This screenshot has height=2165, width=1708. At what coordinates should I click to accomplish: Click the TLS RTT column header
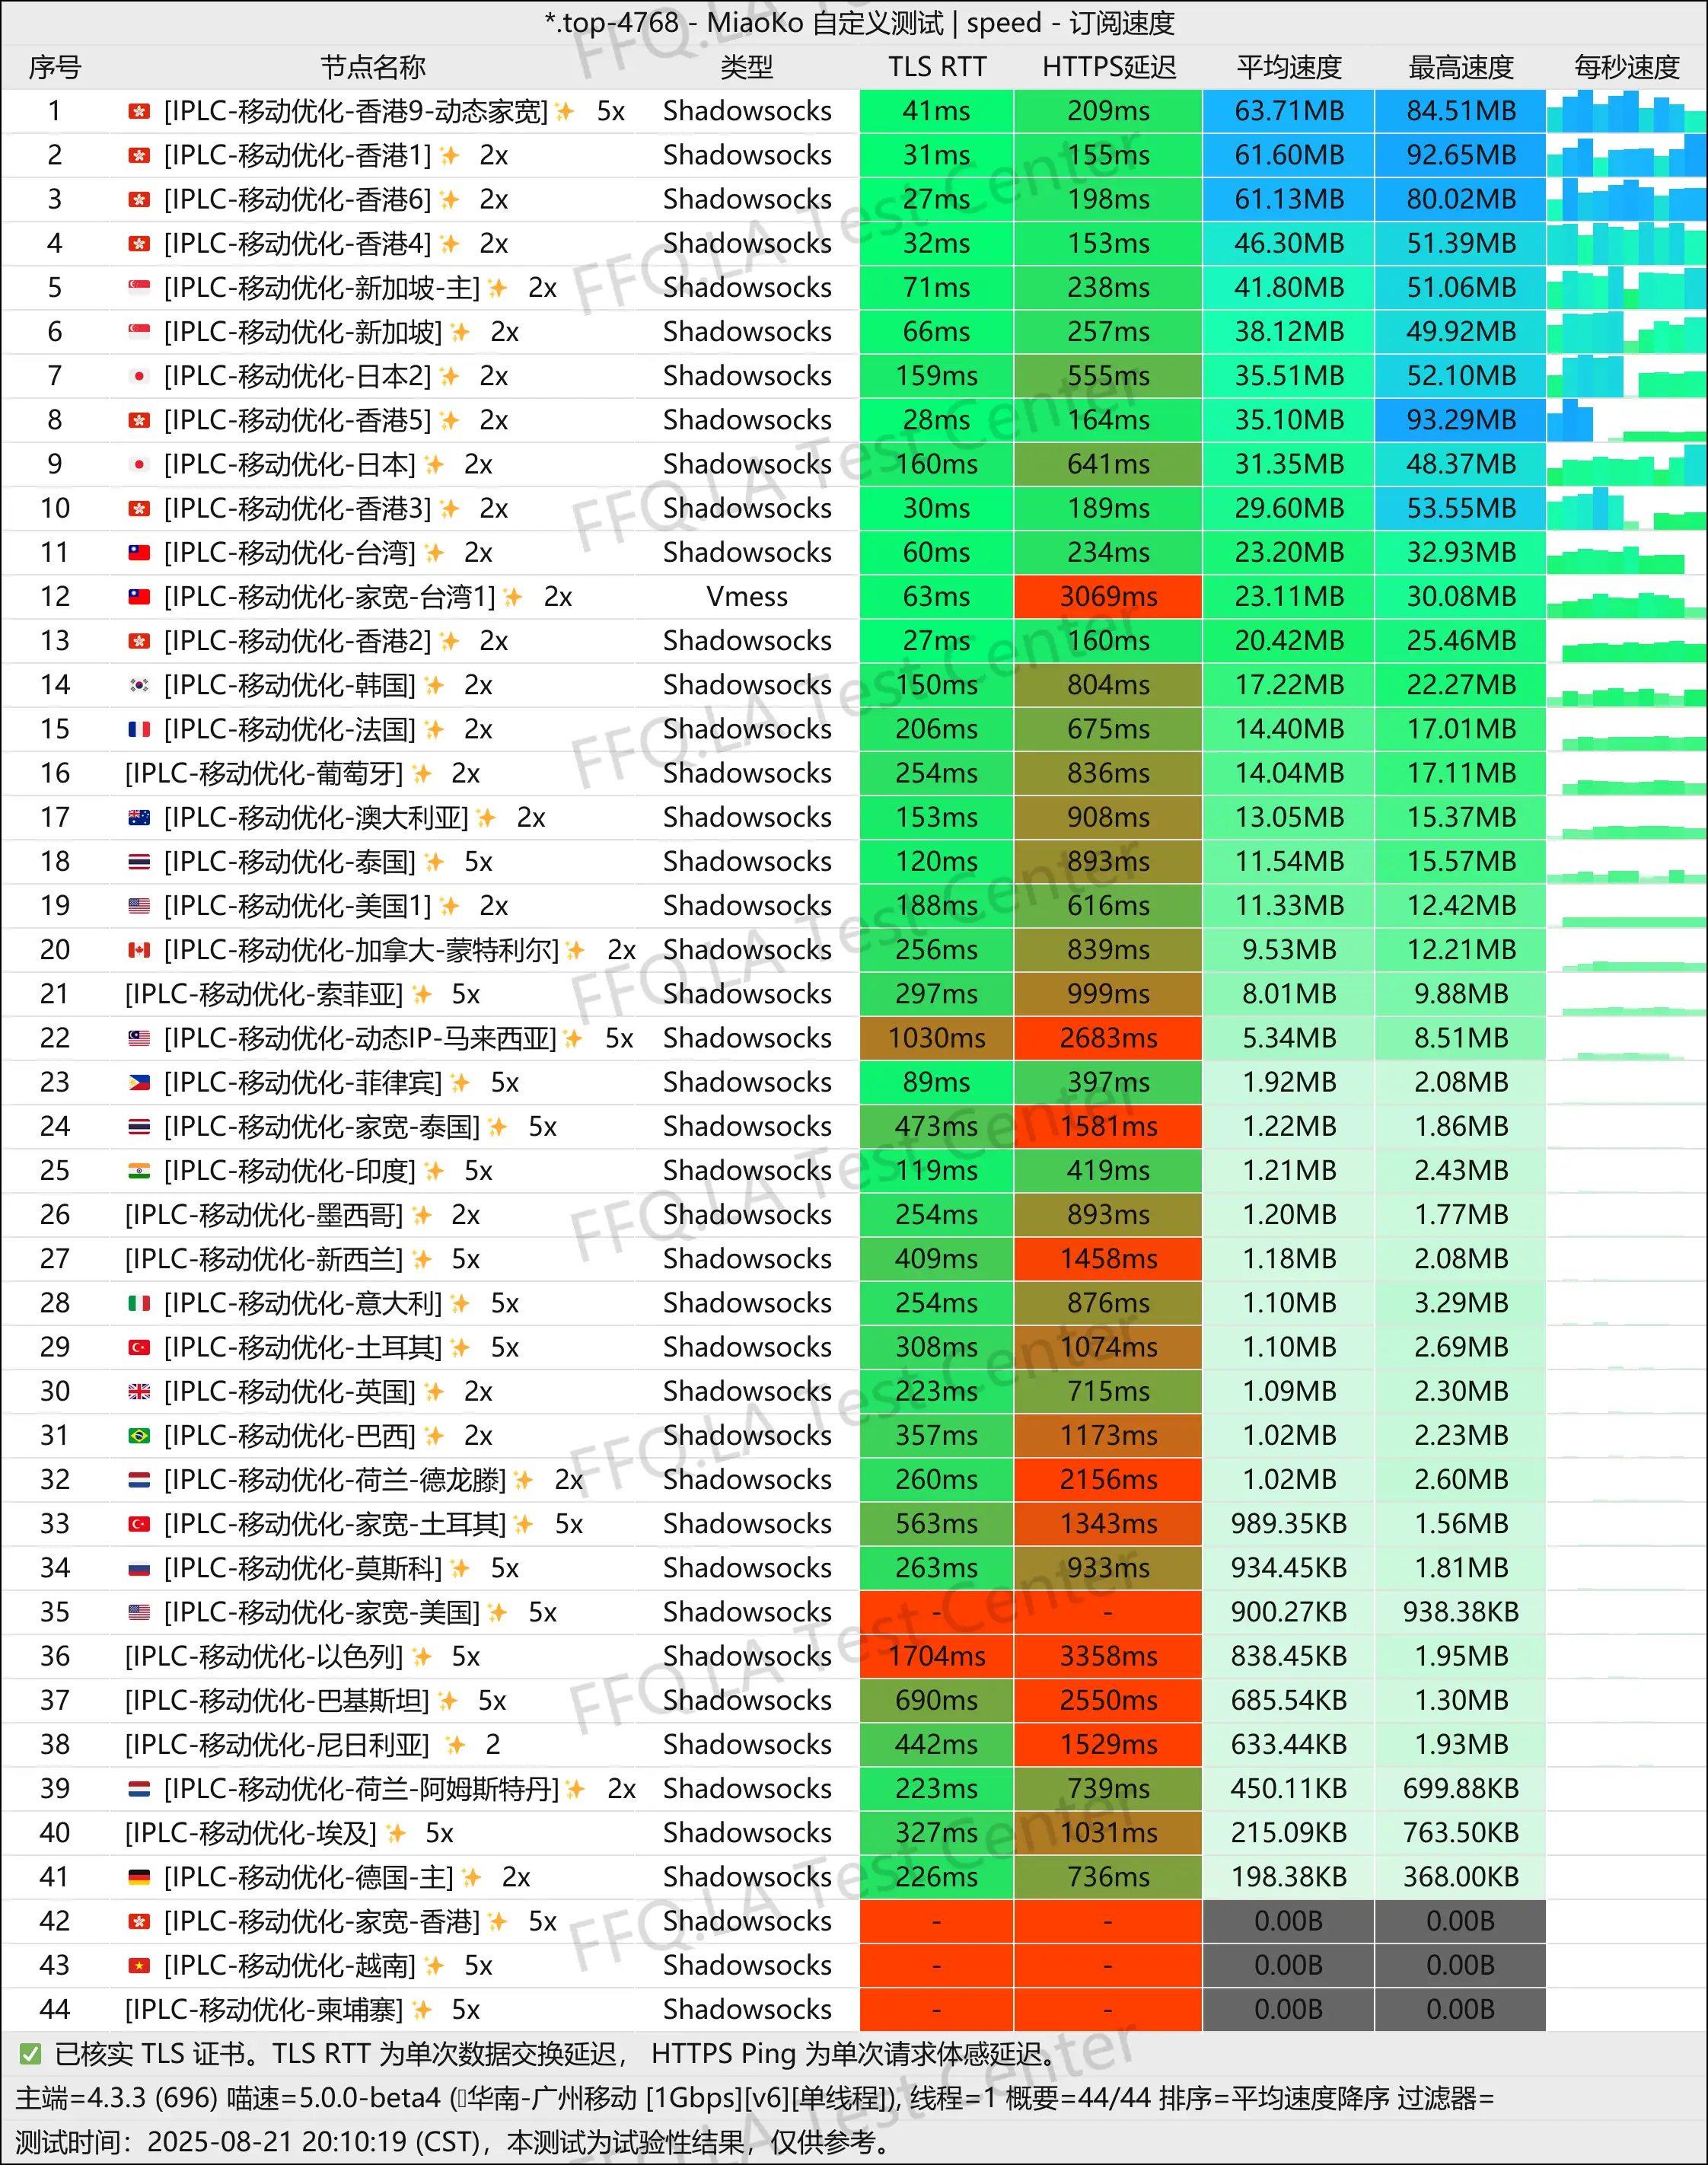coord(937,67)
